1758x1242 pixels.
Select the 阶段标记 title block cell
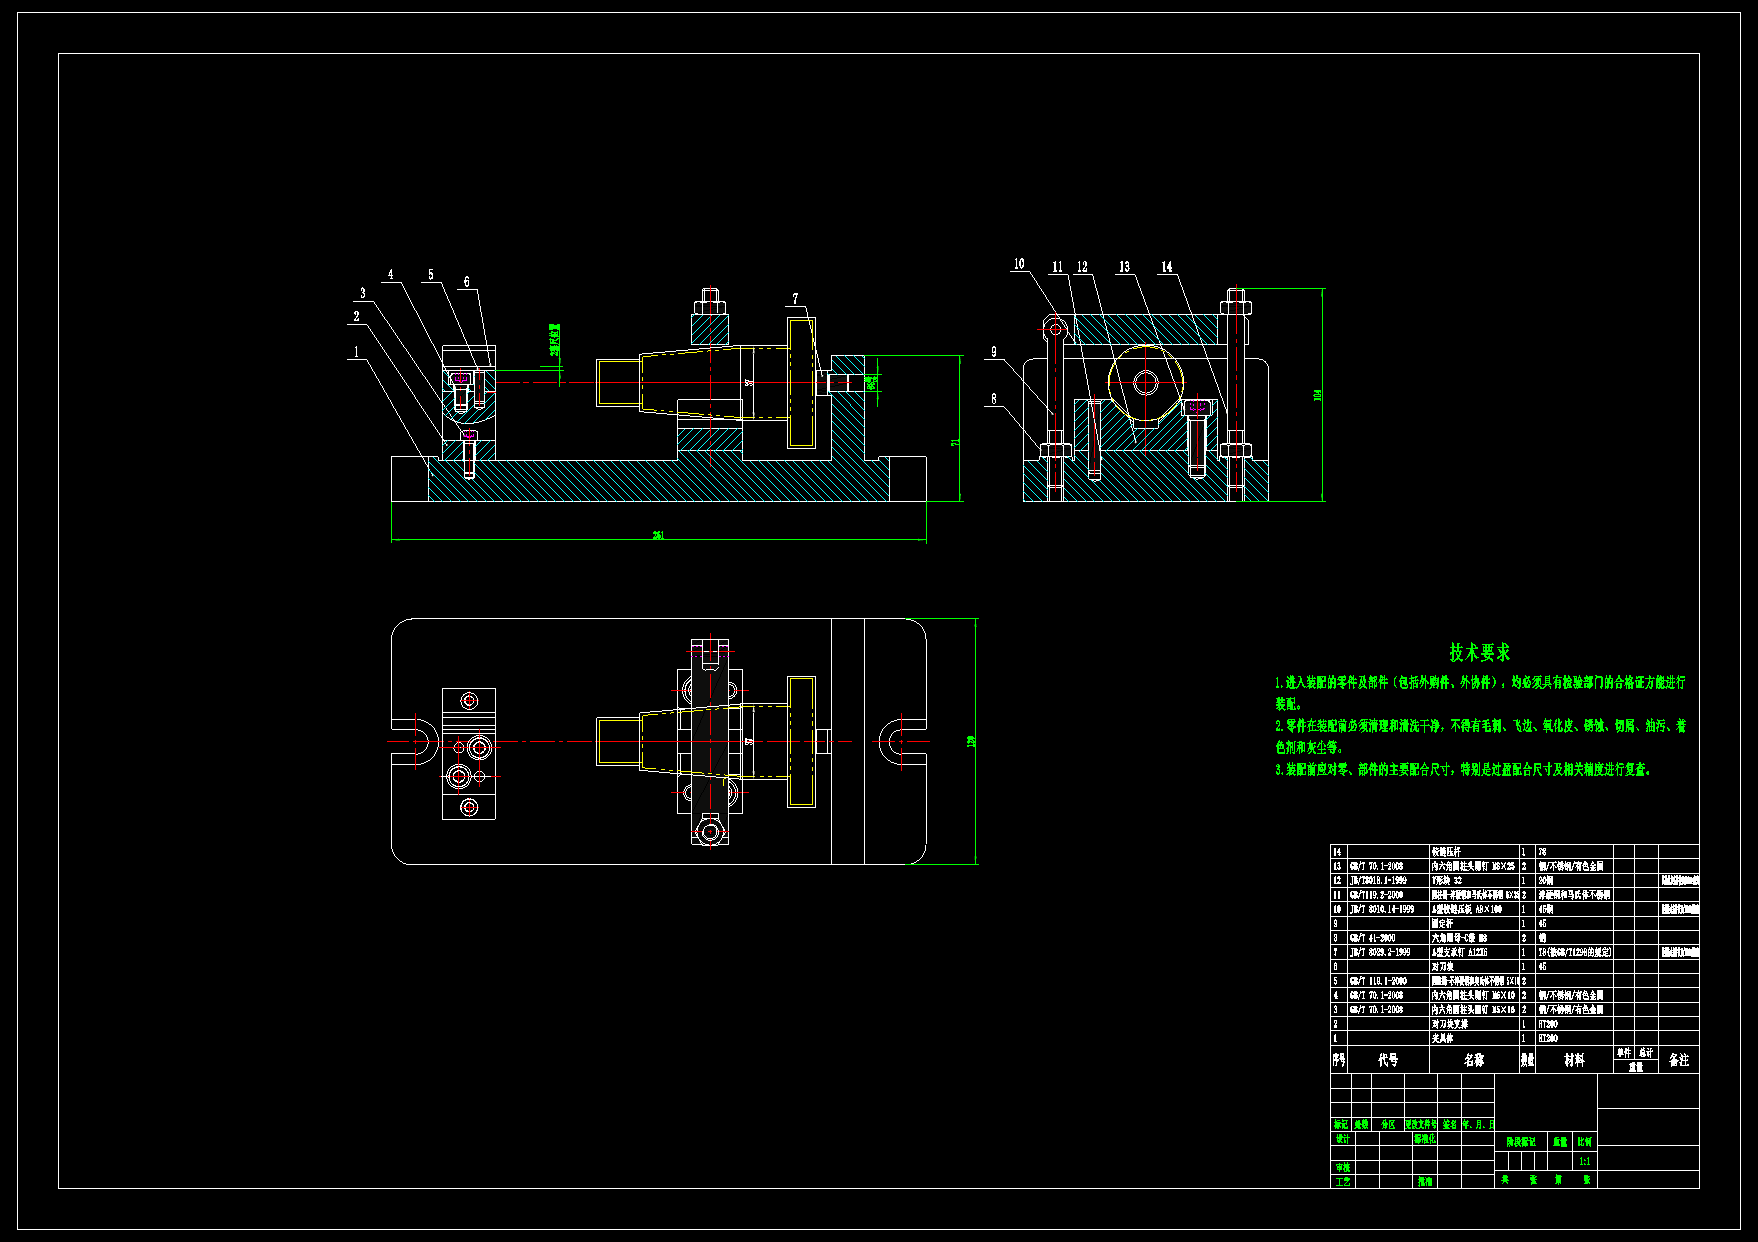coord(1521,1142)
